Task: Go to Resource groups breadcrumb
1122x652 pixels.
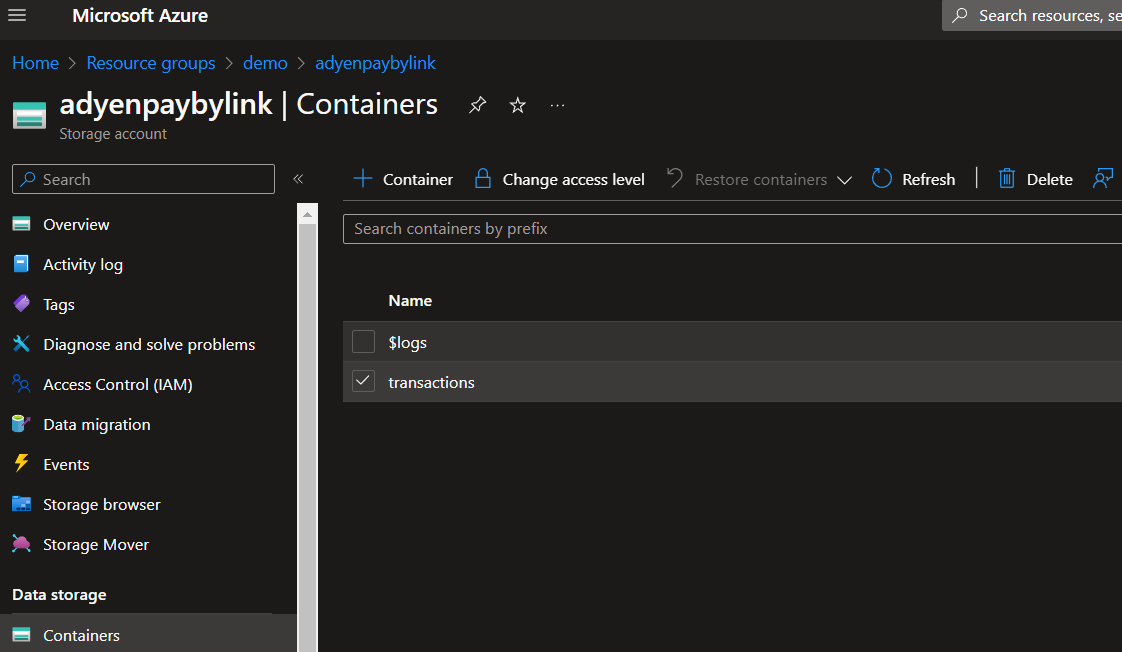Action: [x=151, y=63]
